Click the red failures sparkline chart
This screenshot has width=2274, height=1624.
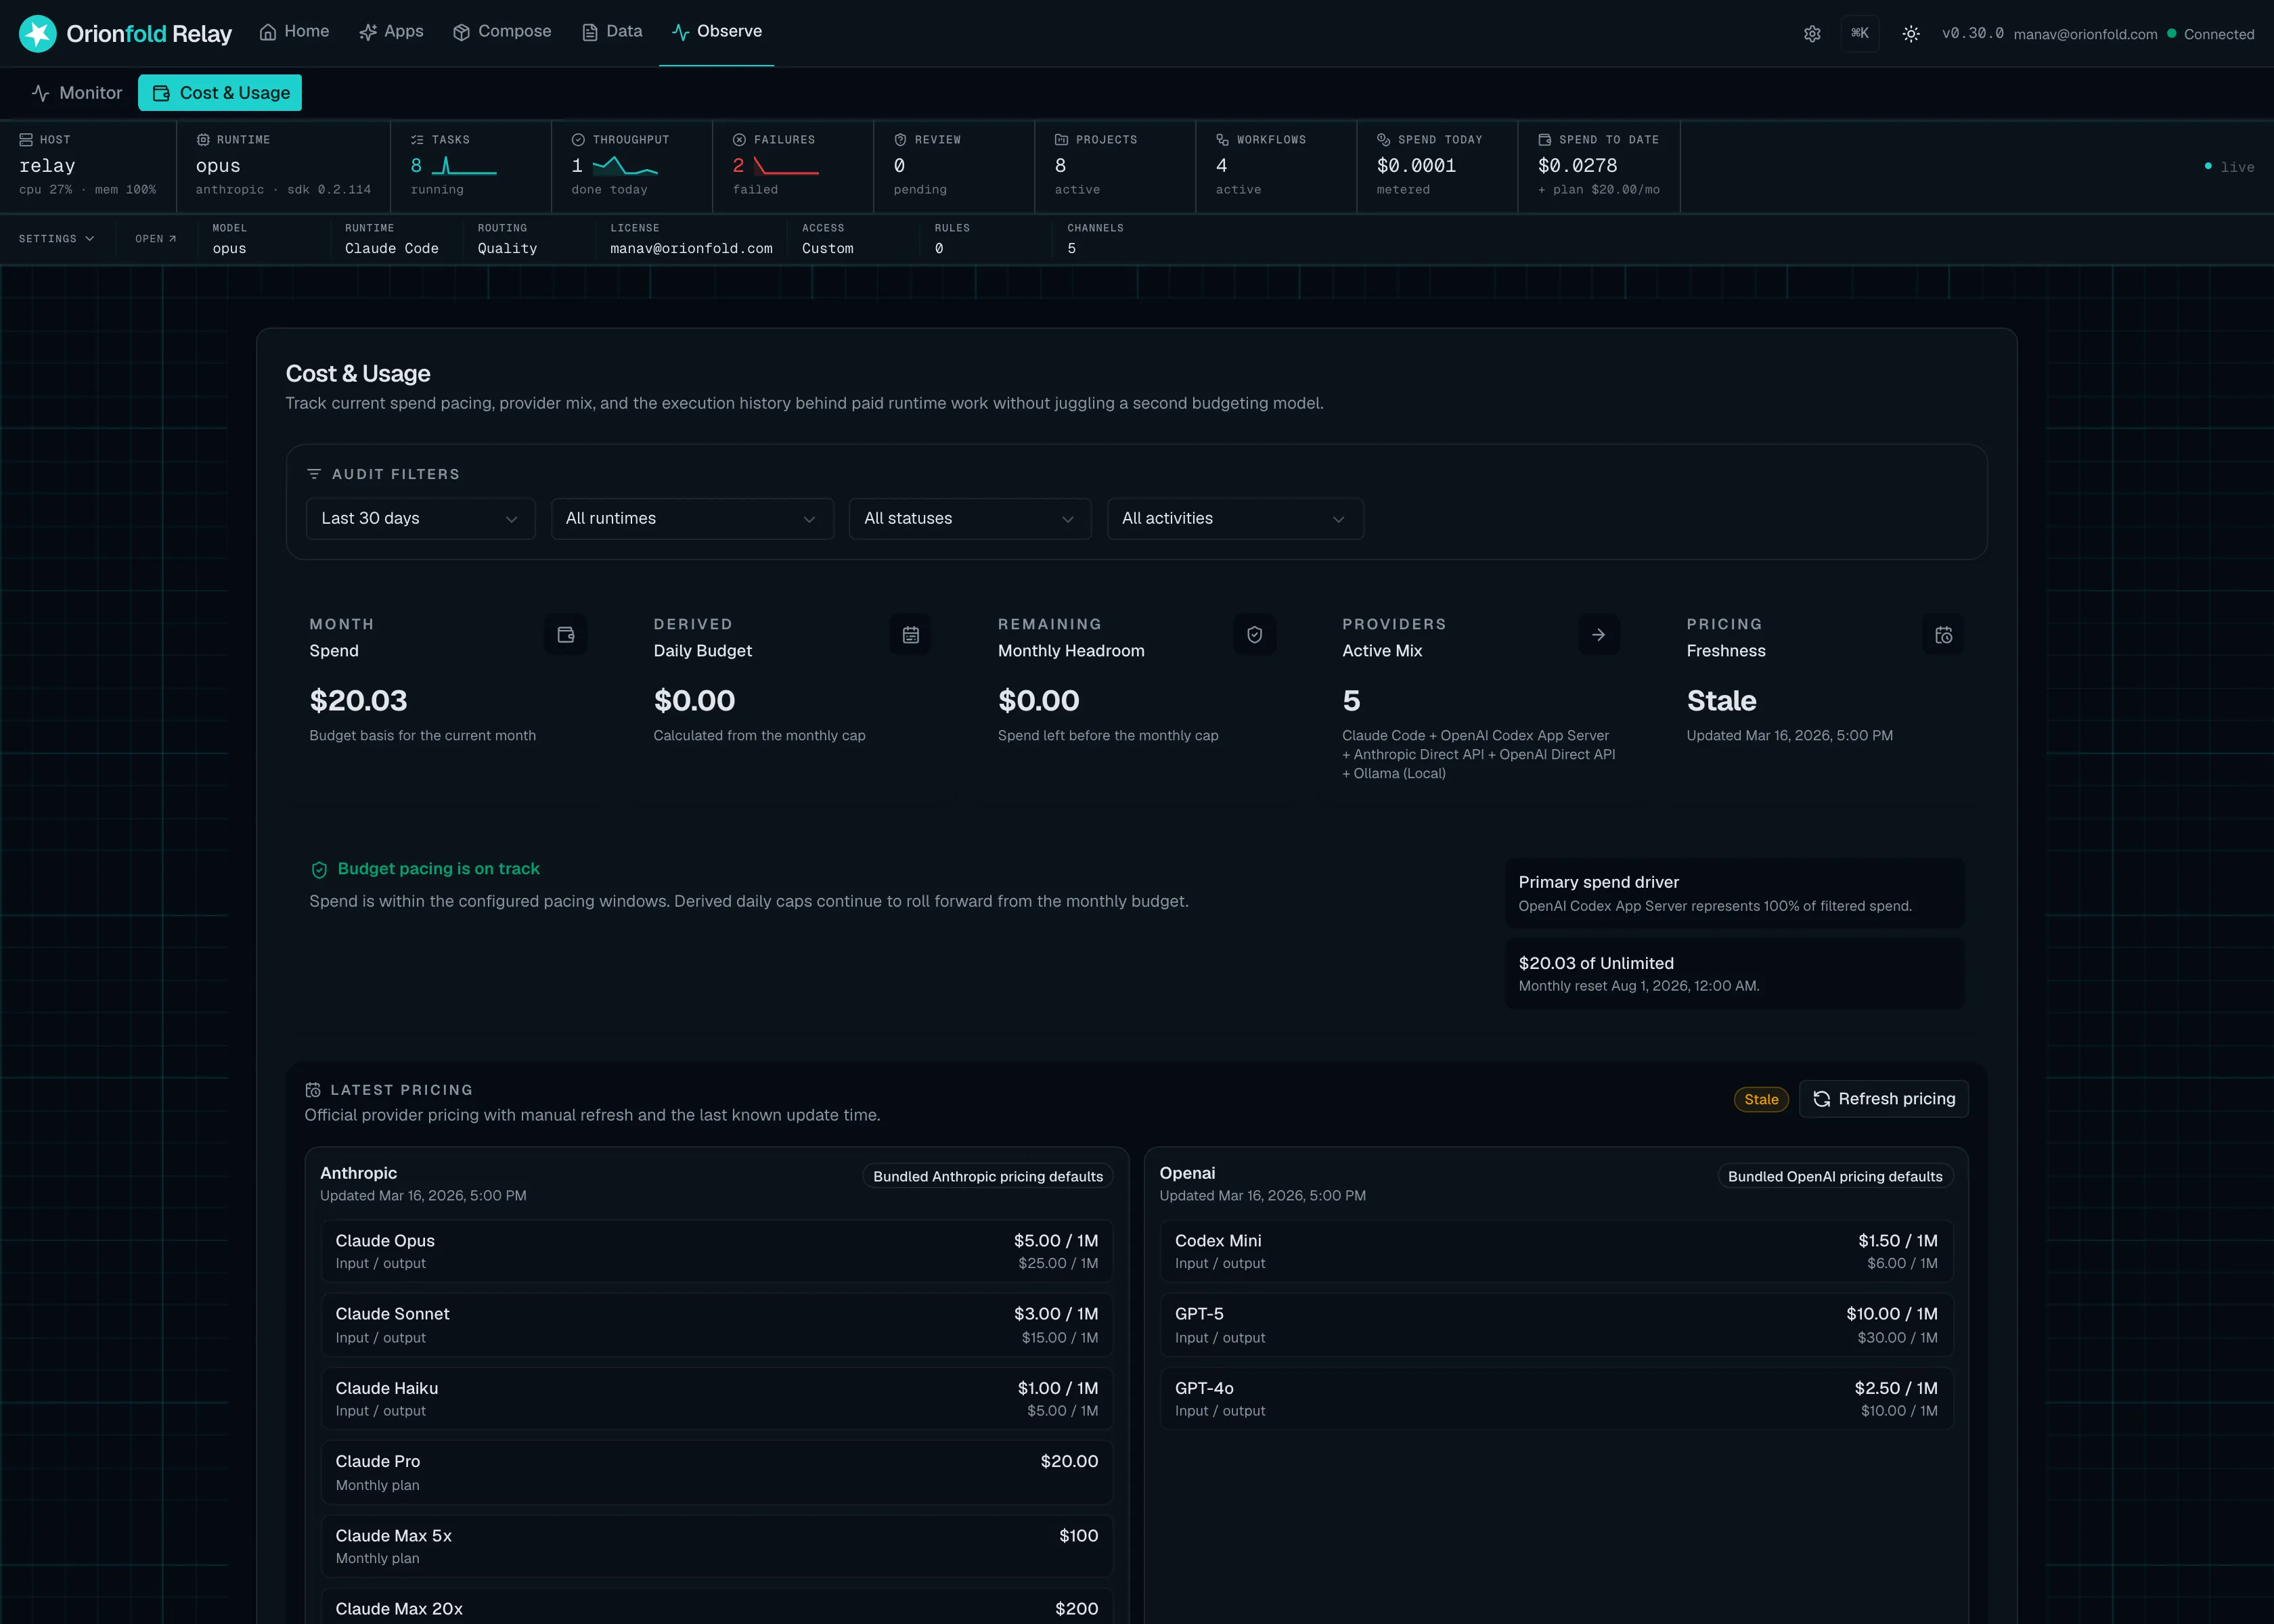pyautogui.click(x=786, y=166)
